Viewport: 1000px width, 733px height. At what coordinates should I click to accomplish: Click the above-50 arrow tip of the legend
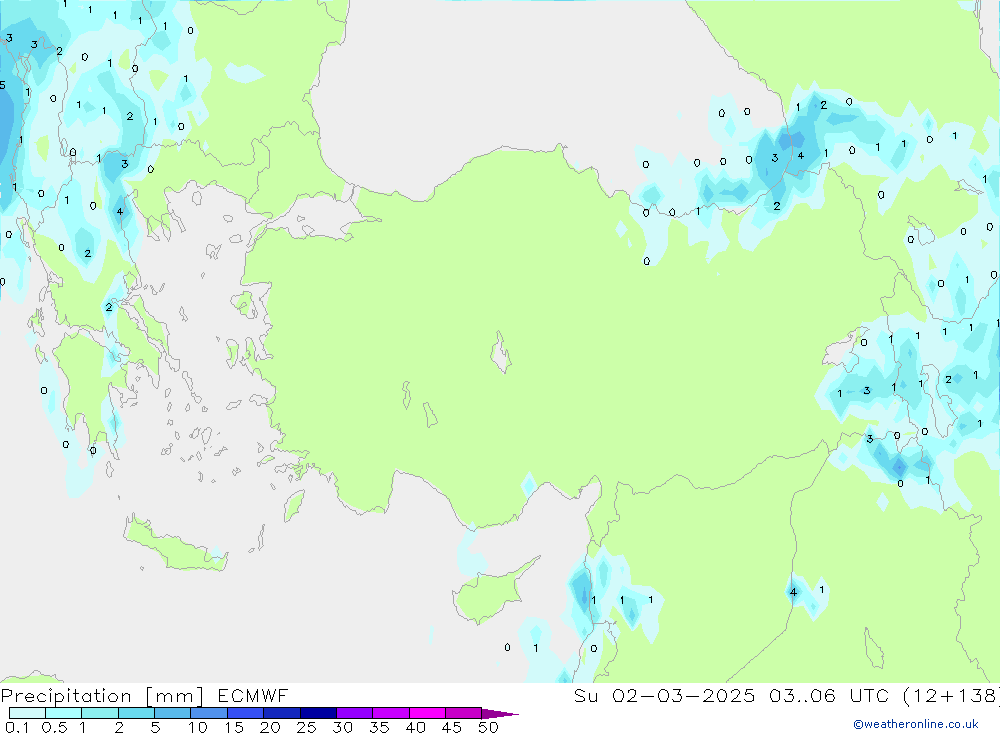(501, 713)
